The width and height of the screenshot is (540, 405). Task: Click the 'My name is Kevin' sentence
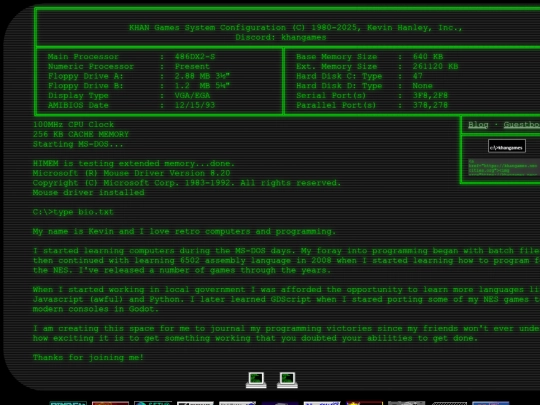click(184, 231)
